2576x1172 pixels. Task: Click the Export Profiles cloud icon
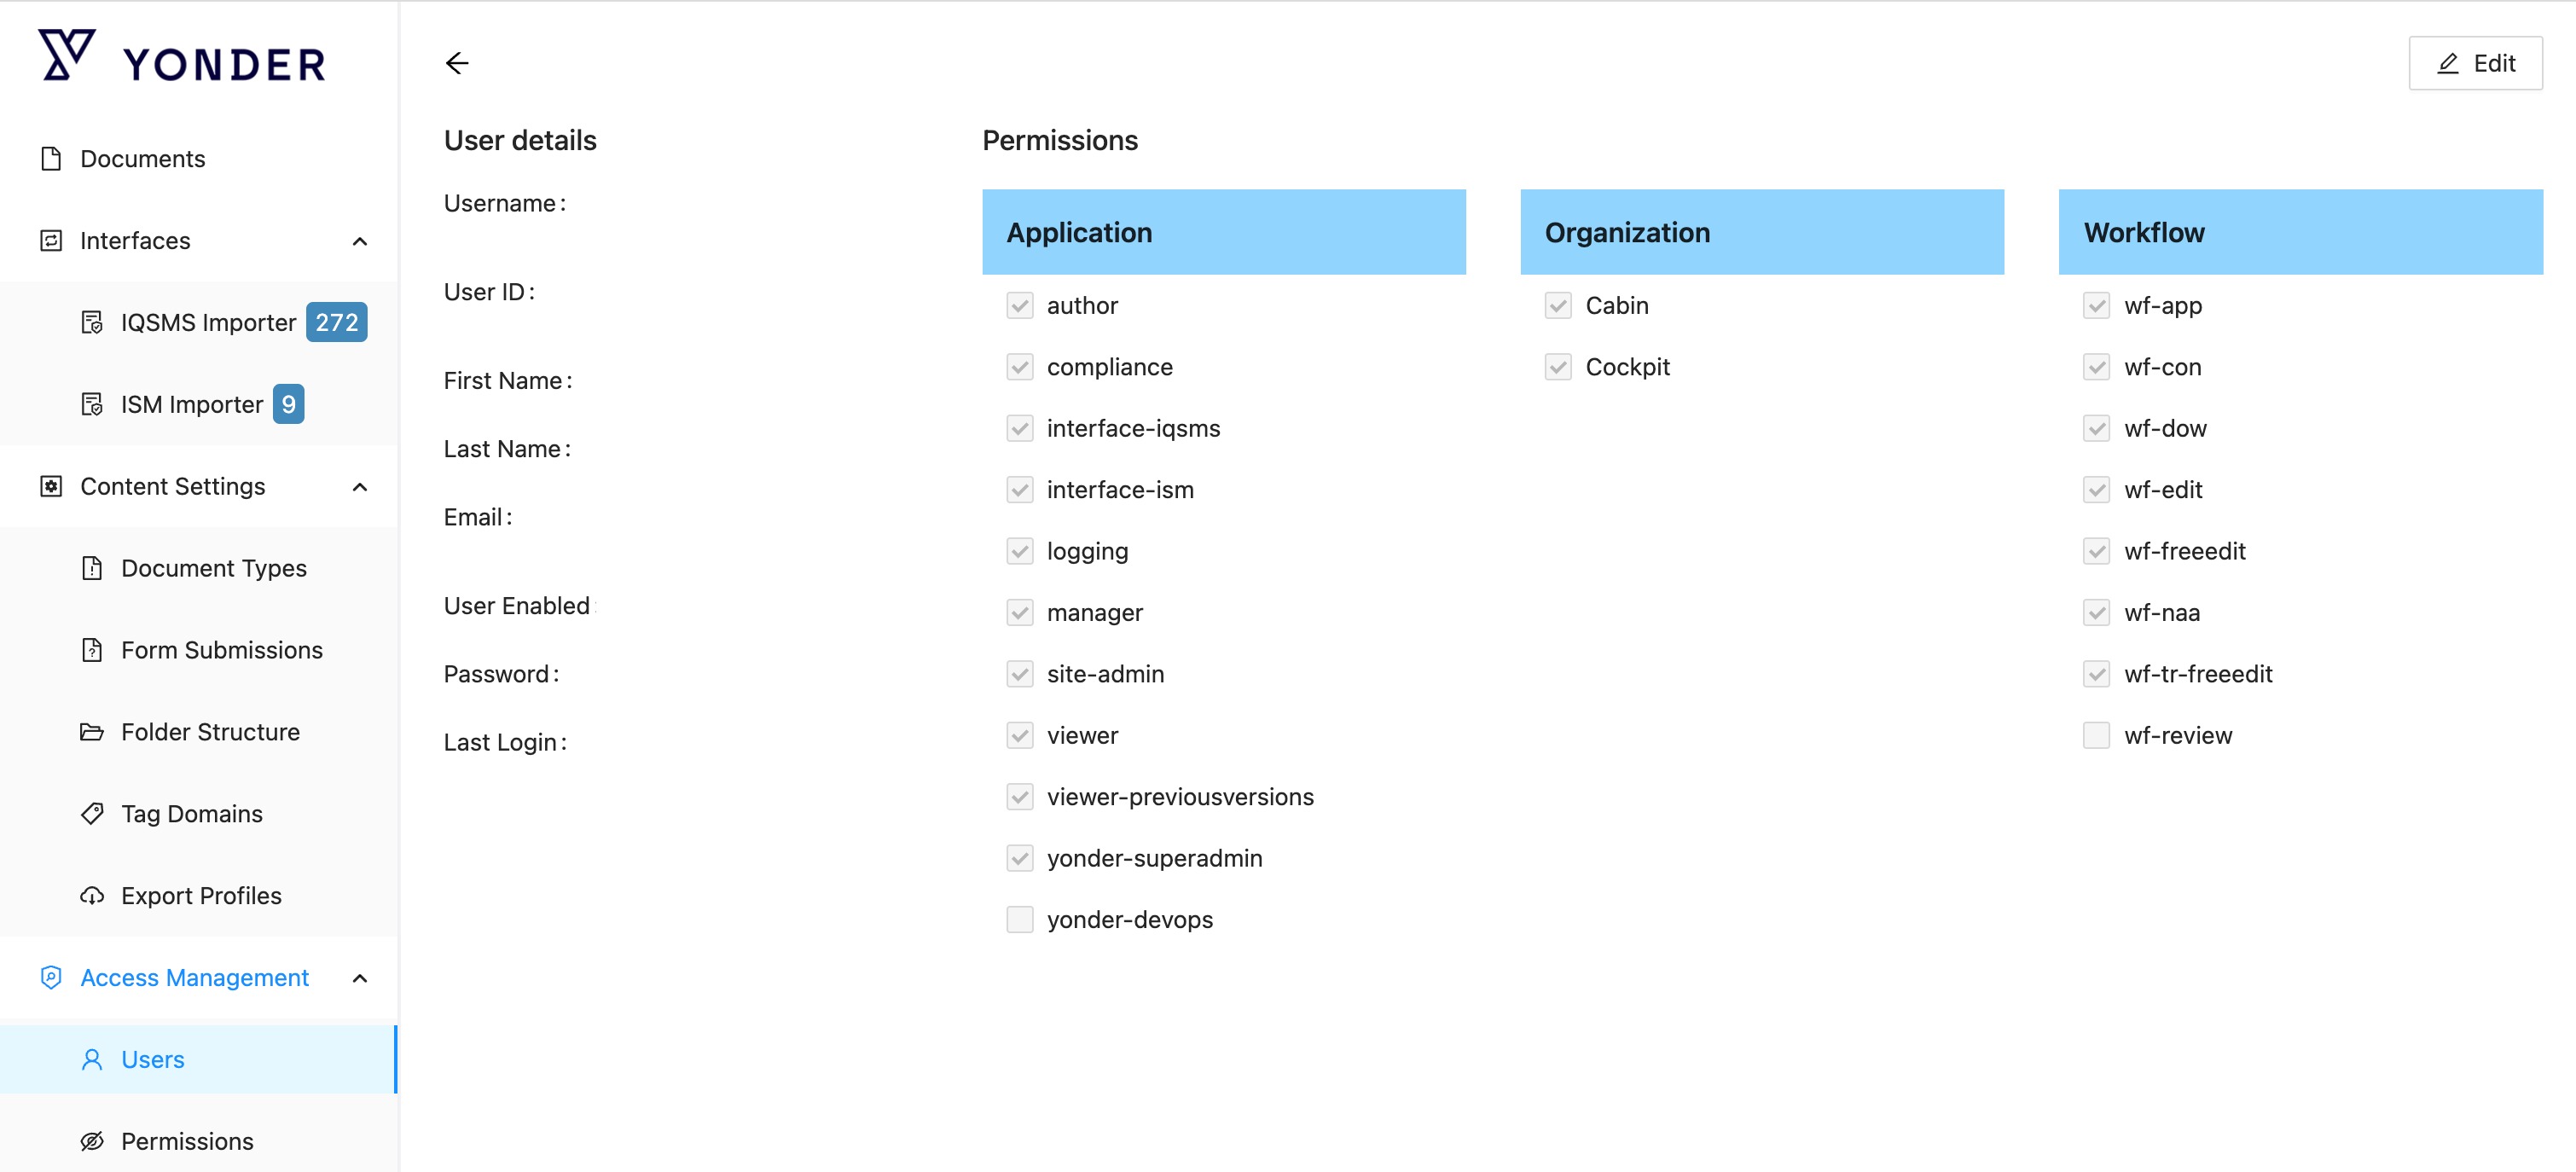click(x=92, y=896)
